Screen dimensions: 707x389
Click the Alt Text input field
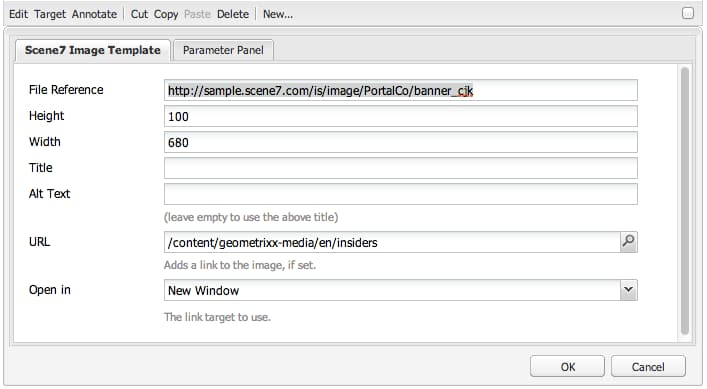pyautogui.click(x=400, y=194)
